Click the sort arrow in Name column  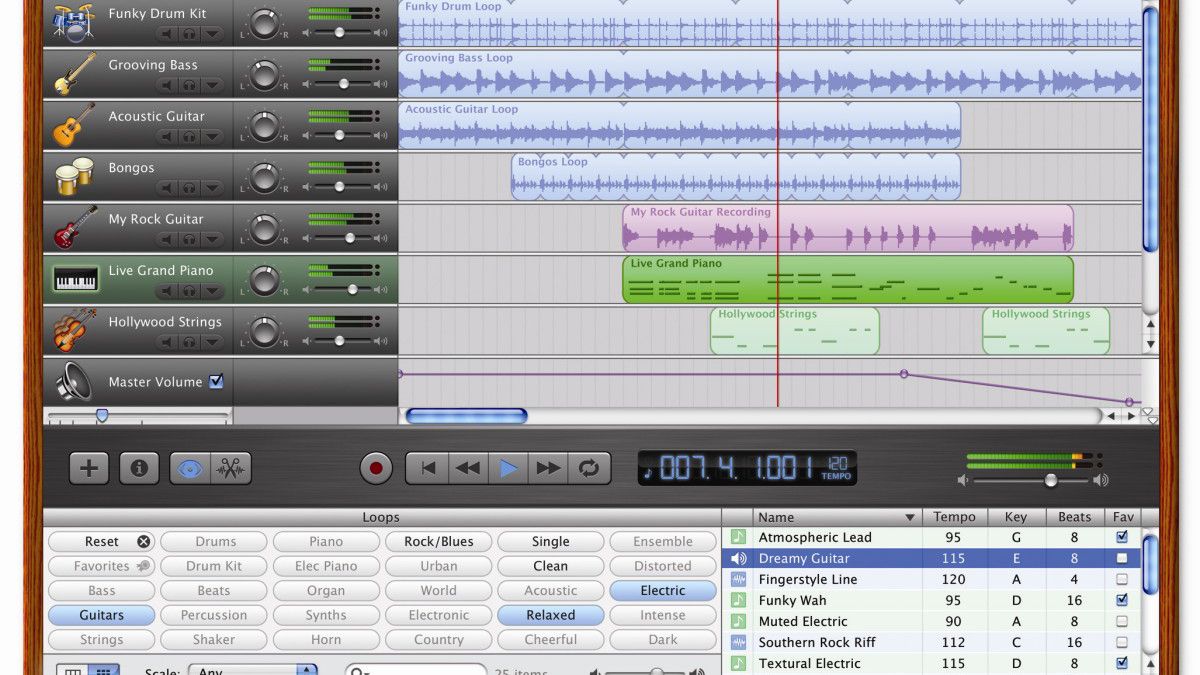click(910, 517)
